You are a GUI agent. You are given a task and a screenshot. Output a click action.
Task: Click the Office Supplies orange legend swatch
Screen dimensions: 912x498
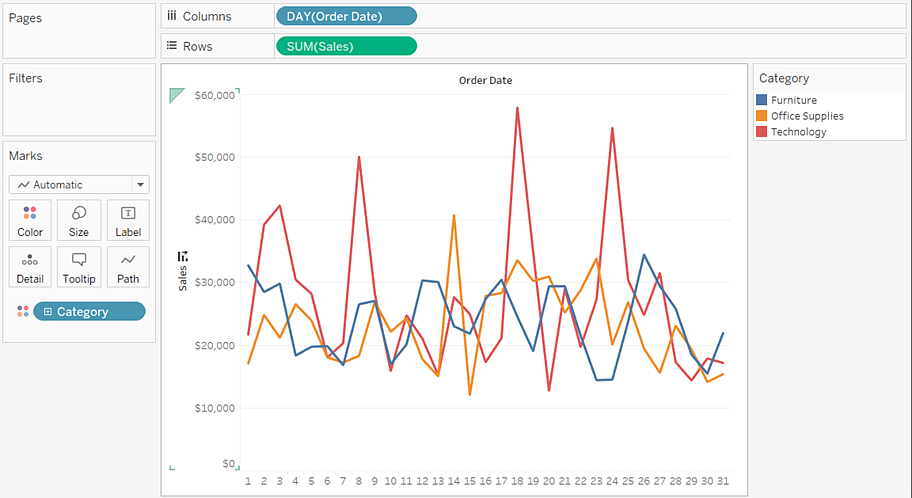tap(762, 116)
